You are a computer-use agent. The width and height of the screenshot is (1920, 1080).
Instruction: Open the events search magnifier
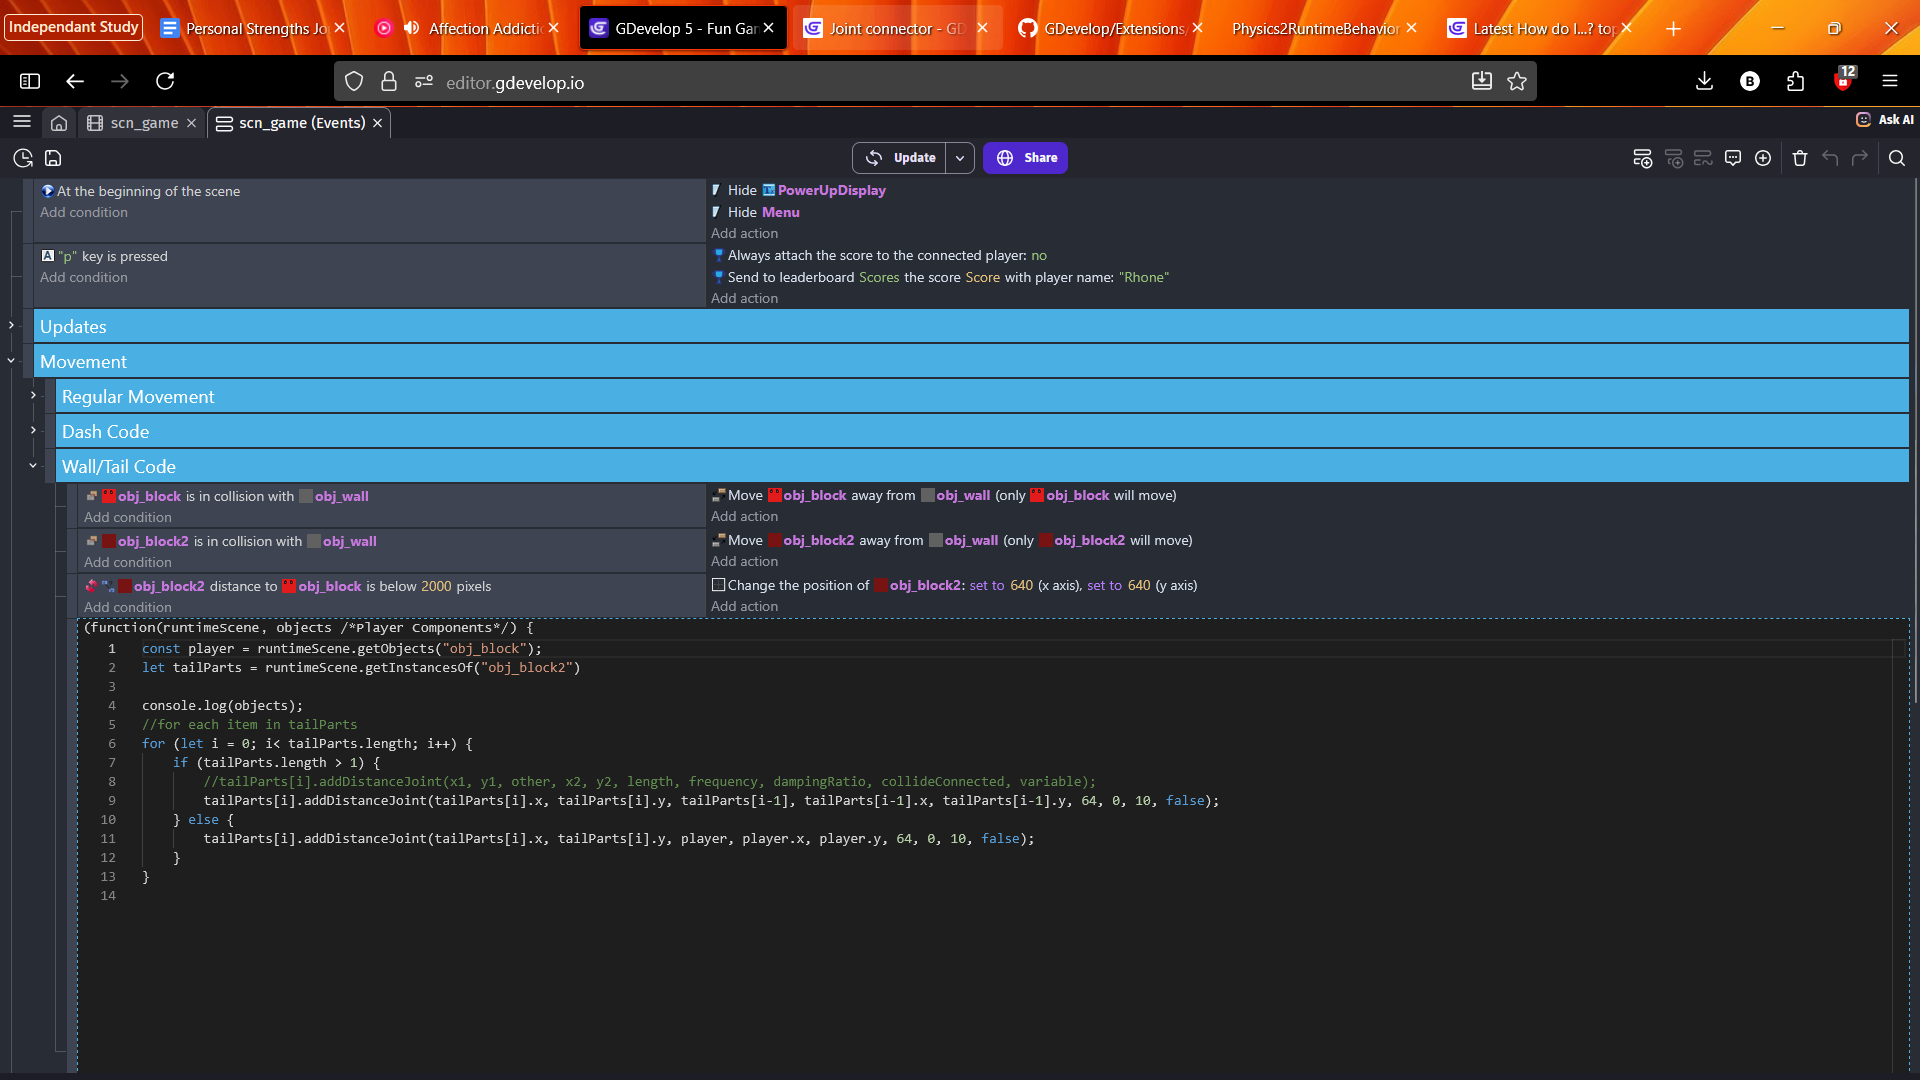tap(1897, 158)
